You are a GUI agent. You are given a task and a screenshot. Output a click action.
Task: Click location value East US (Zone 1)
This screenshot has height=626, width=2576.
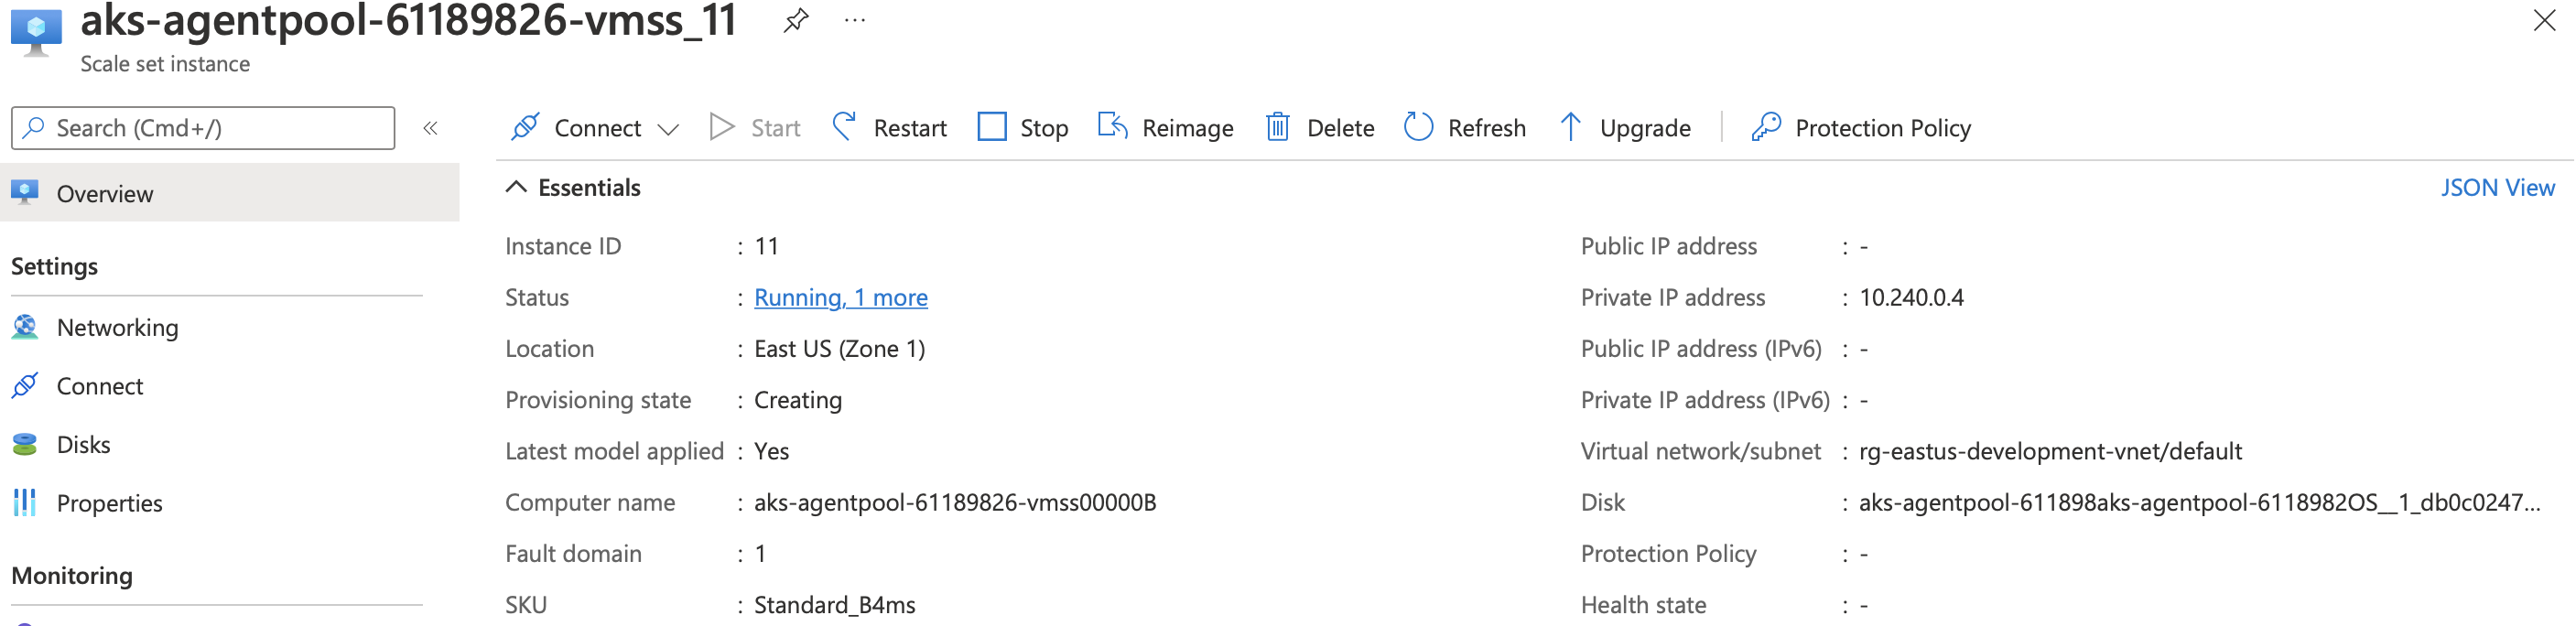coord(839,348)
